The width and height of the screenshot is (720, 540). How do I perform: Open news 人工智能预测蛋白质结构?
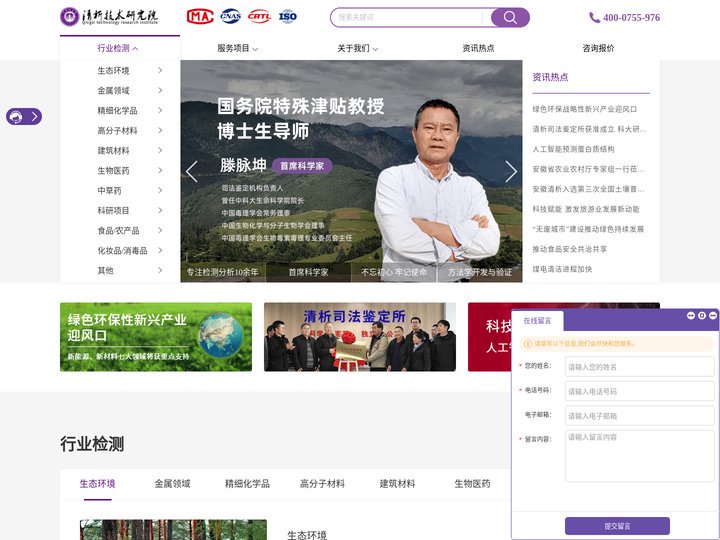(573, 149)
